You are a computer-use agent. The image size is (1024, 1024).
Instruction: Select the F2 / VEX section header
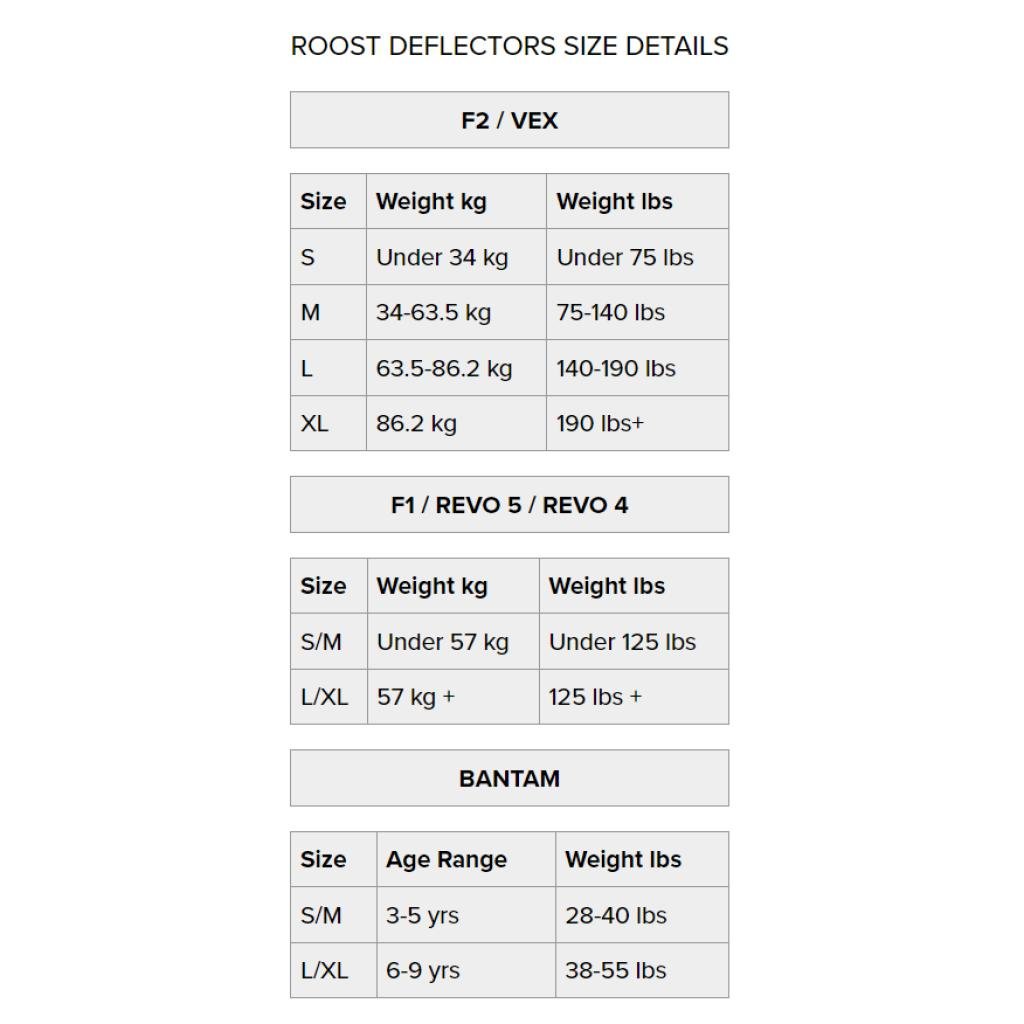(x=509, y=120)
